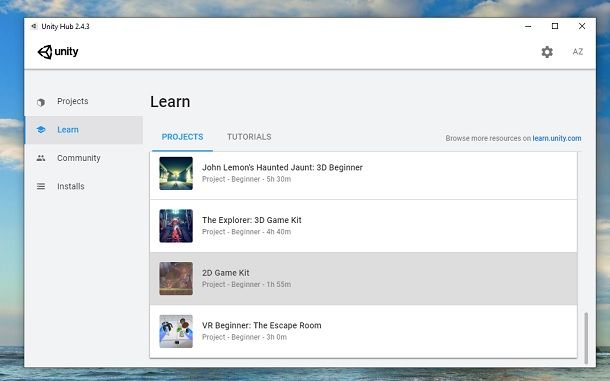610x381 pixels.
Task: Click the Learn graduation cap icon
Action: (x=41, y=130)
